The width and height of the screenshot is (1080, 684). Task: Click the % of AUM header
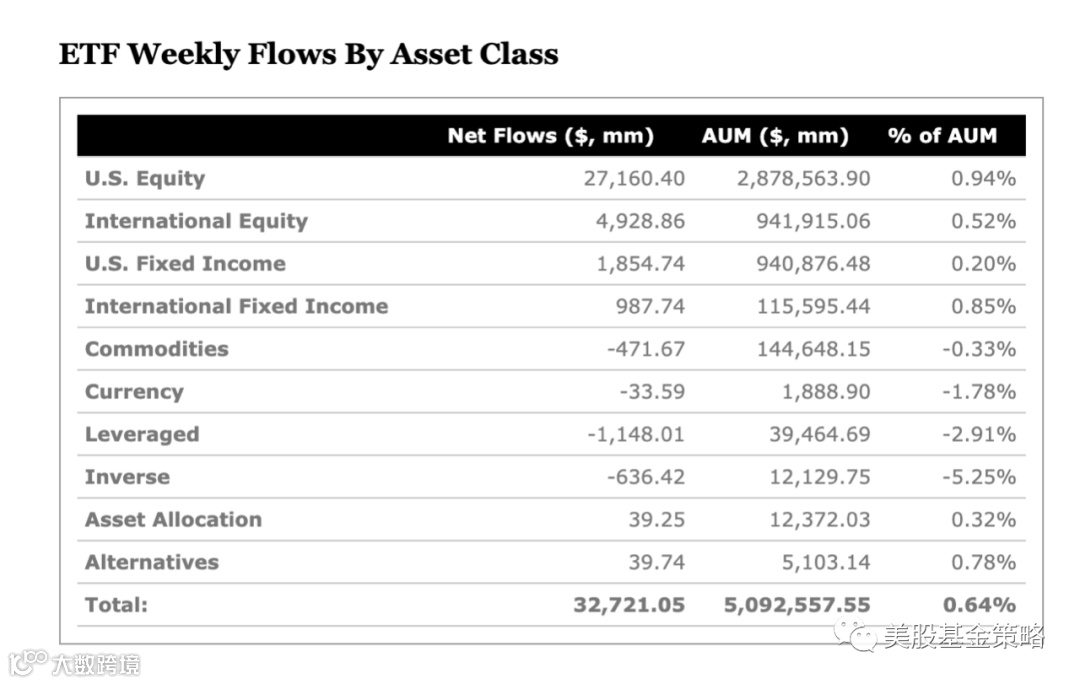tap(942, 136)
